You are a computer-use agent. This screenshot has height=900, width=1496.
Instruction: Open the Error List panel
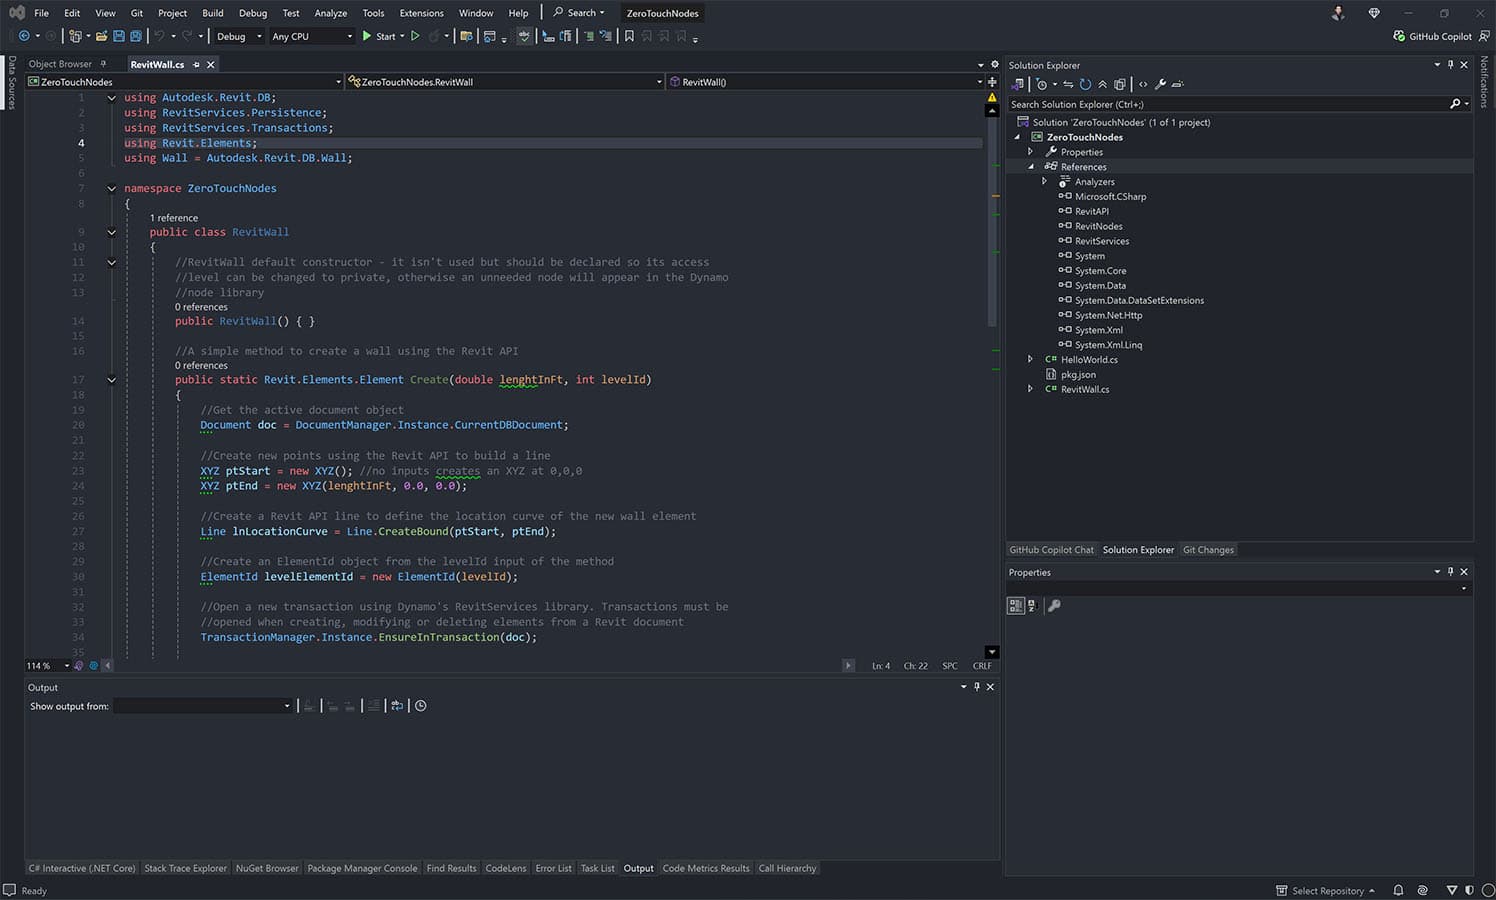[553, 868]
